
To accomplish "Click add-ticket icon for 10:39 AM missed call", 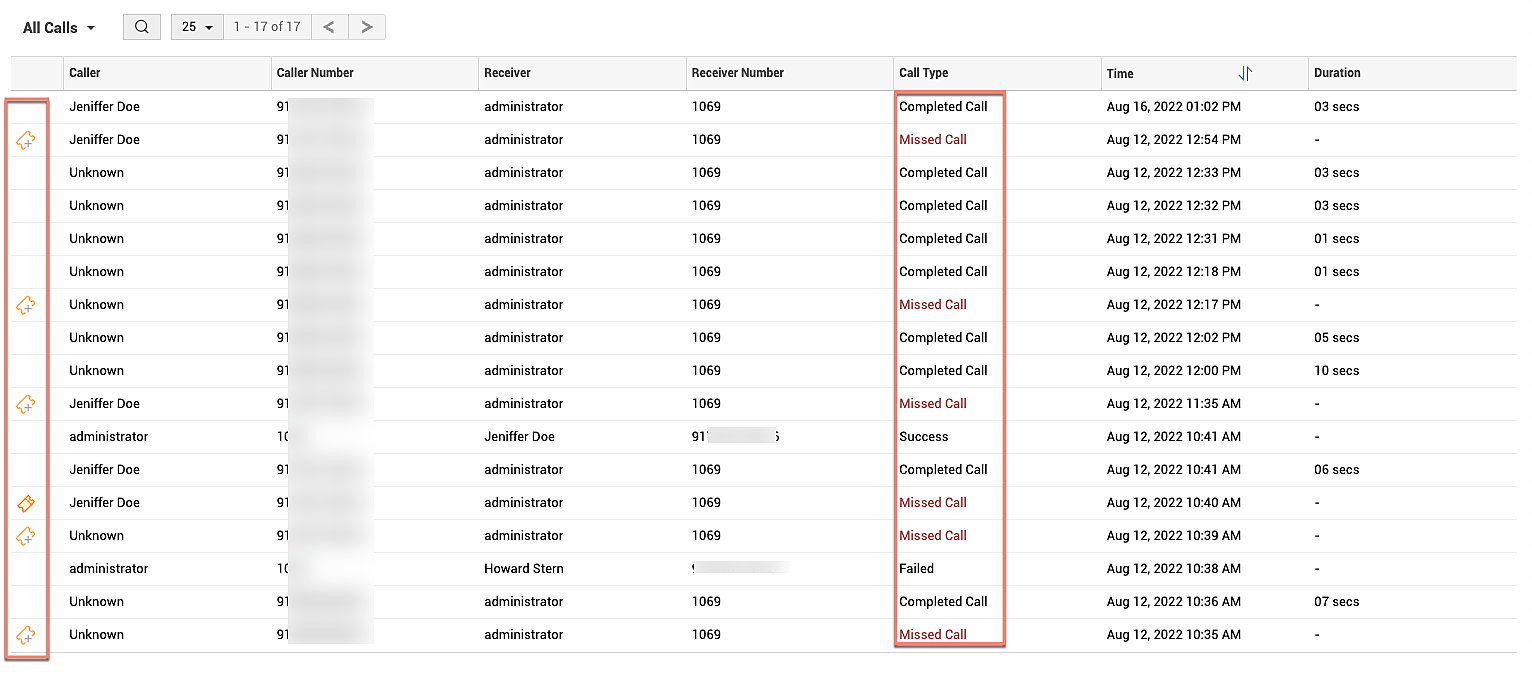I will pyautogui.click(x=26, y=536).
